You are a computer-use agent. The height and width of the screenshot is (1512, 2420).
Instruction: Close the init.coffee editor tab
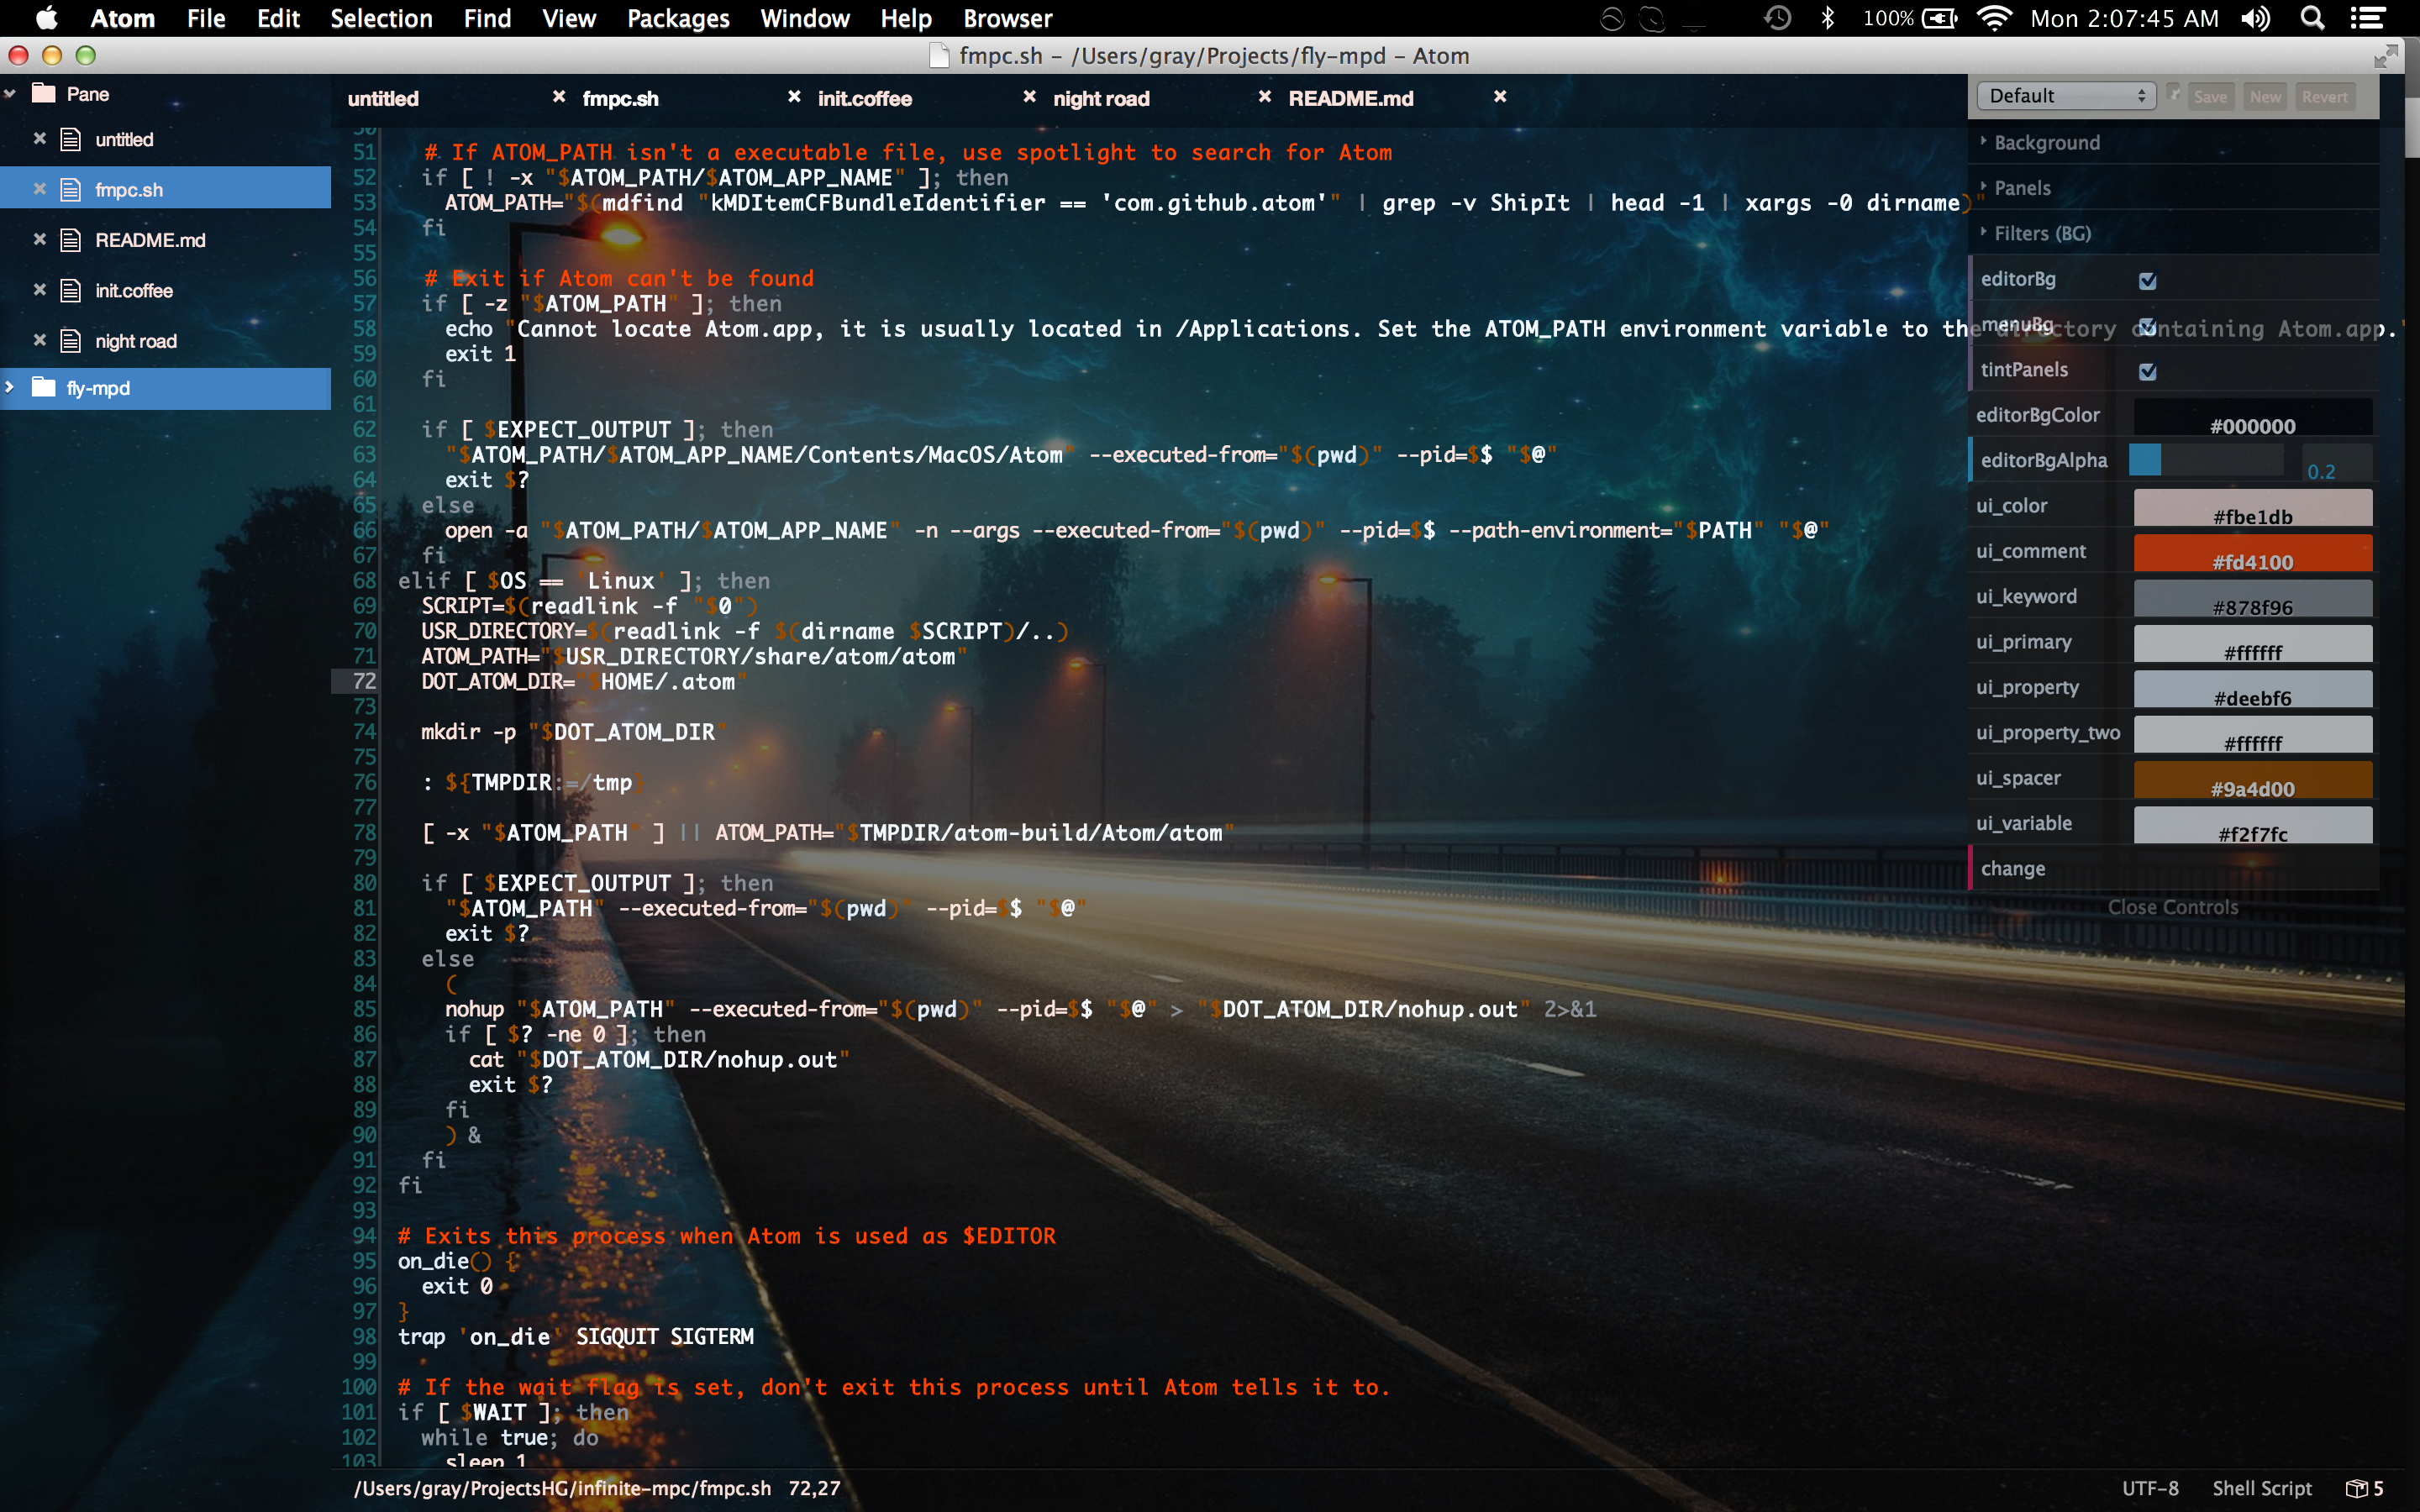click(1029, 97)
